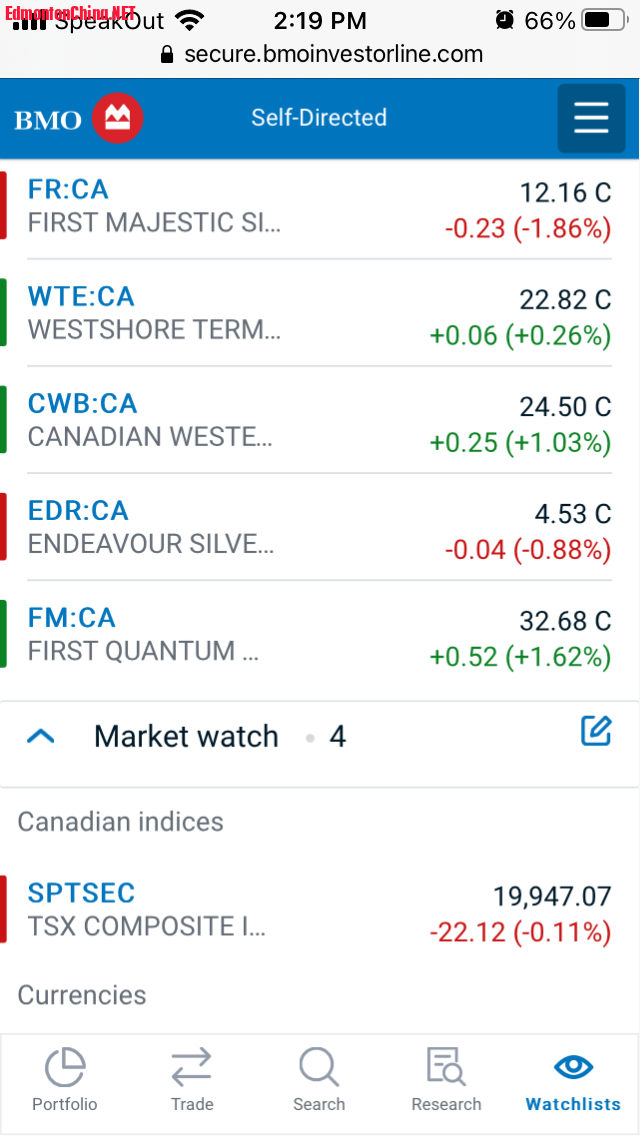Tap the Portfolio pie chart icon
This screenshot has height=1136, width=640.
(65, 1068)
